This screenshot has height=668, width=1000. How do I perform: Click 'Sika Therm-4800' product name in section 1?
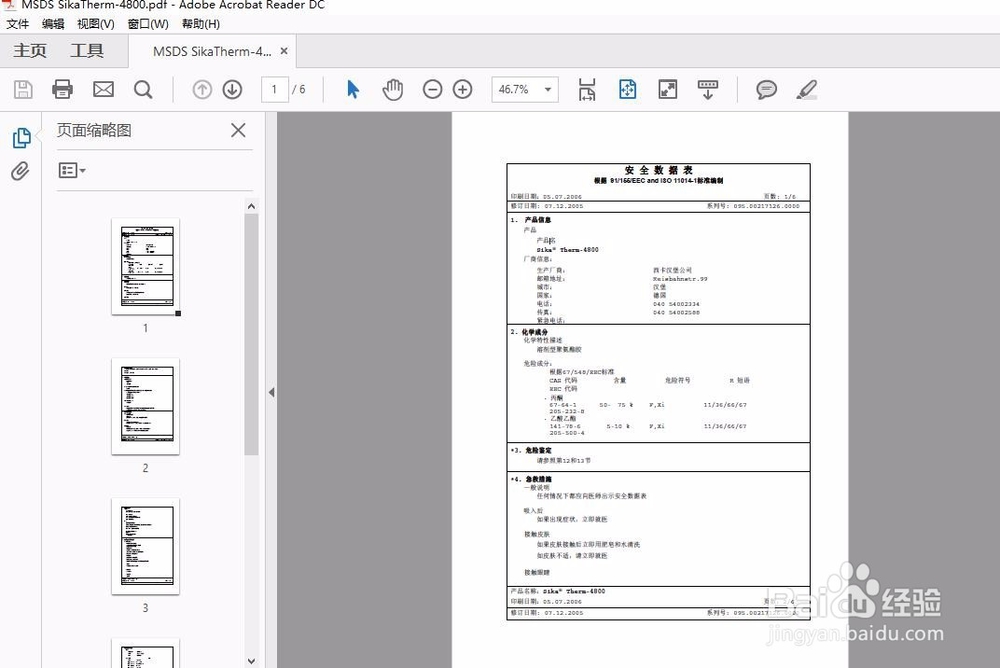(568, 250)
